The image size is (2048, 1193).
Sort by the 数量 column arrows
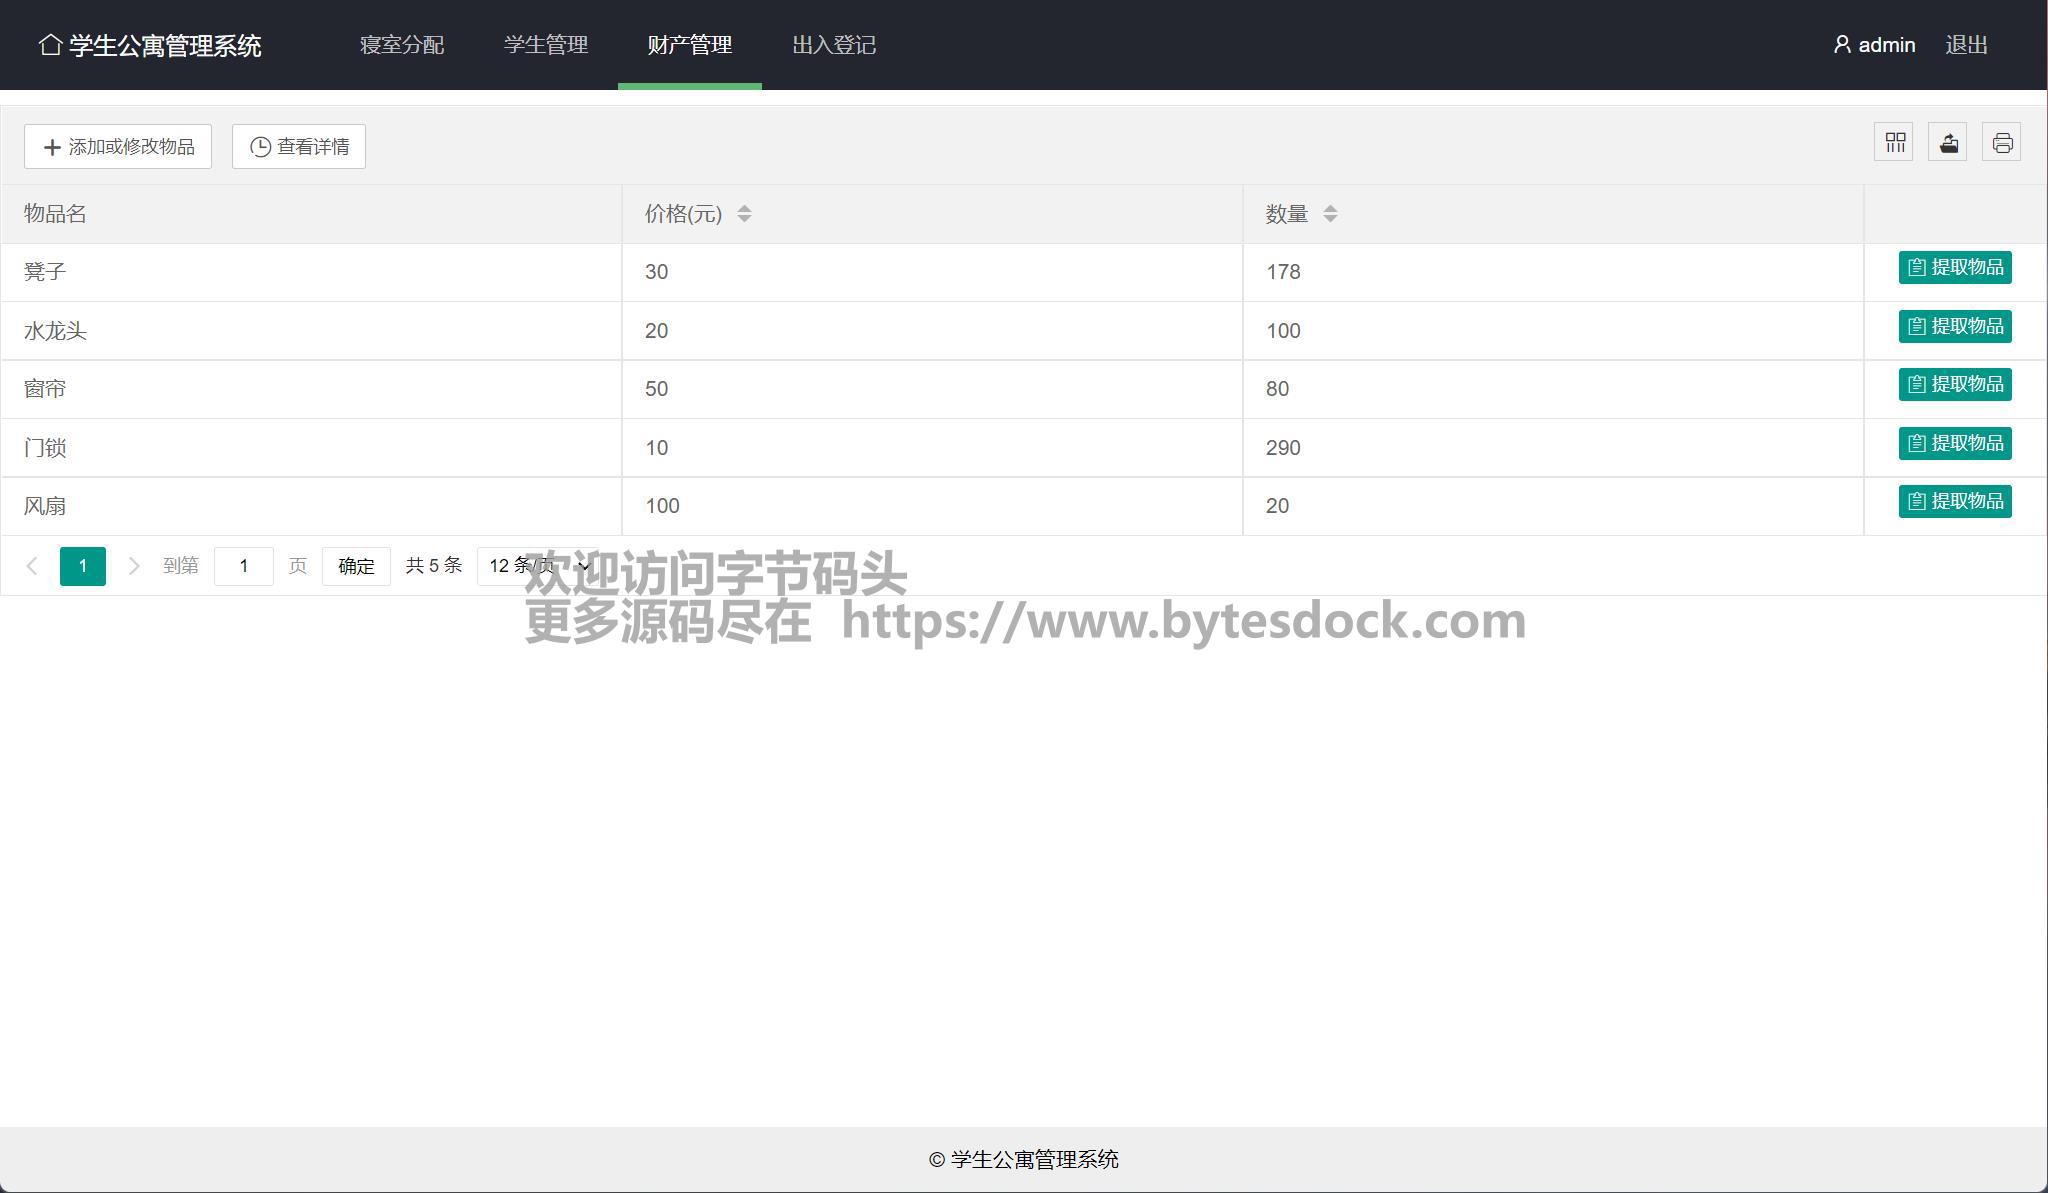tap(1330, 214)
